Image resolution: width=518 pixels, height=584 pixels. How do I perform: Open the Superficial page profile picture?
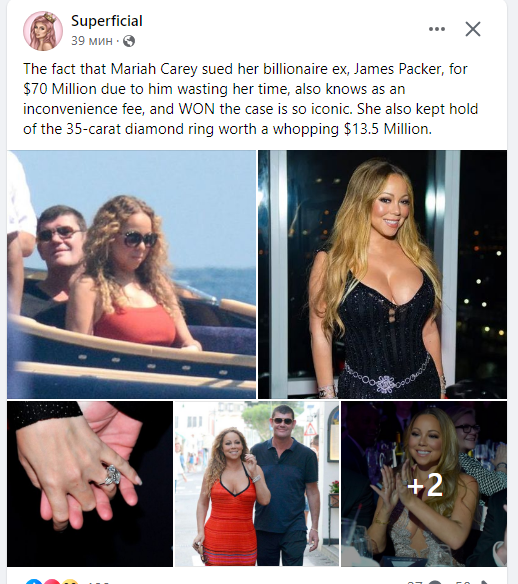(x=43, y=31)
